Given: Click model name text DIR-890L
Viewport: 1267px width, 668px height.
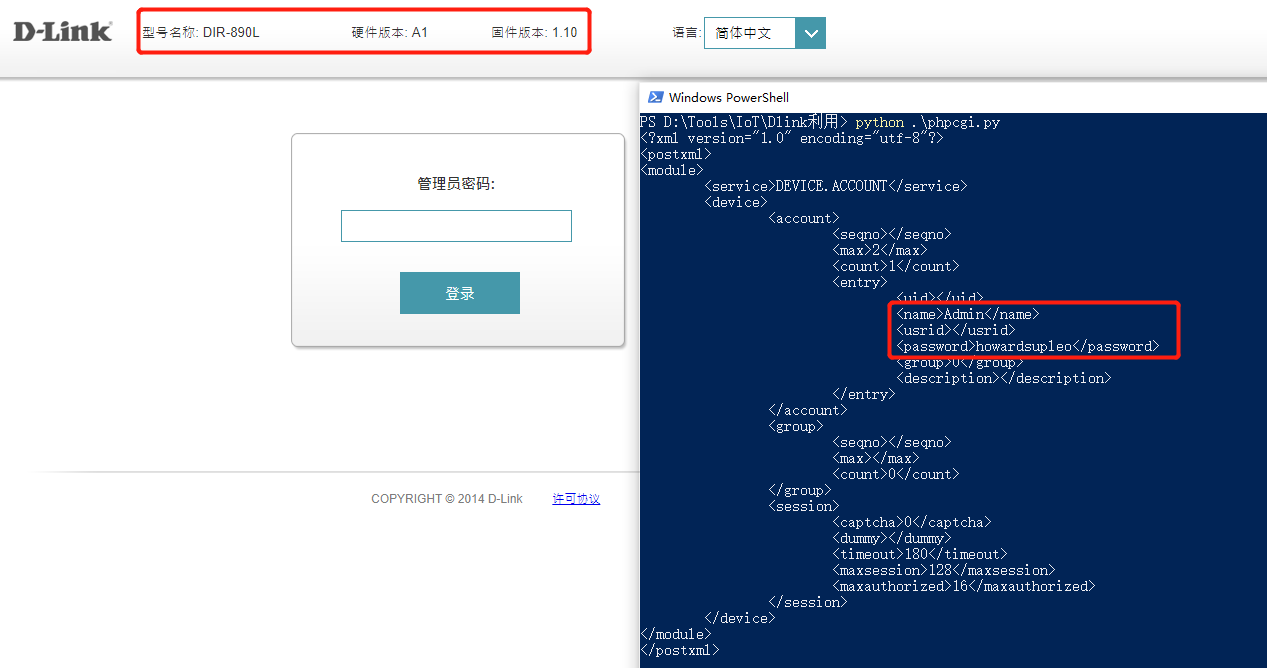Looking at the screenshot, I should point(231,32).
